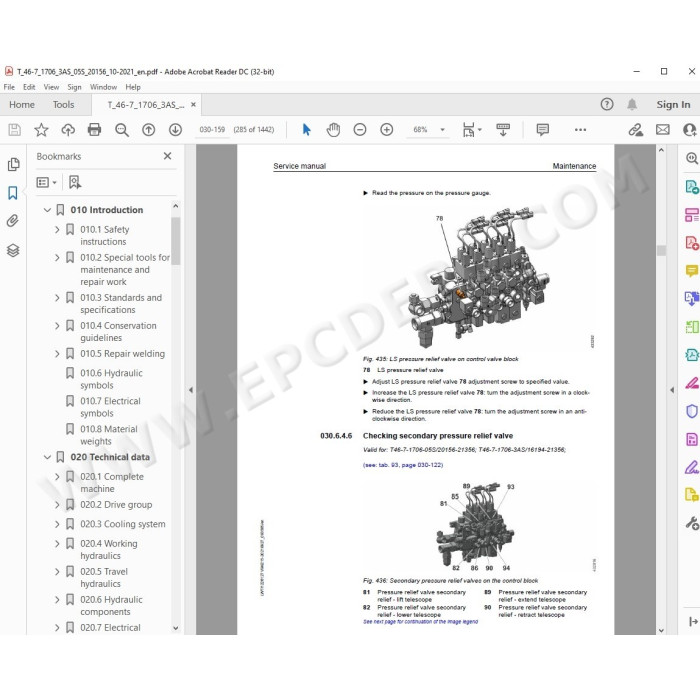Open the File menu
Image resolution: width=700 pixels, height=700 pixels.
point(9,87)
